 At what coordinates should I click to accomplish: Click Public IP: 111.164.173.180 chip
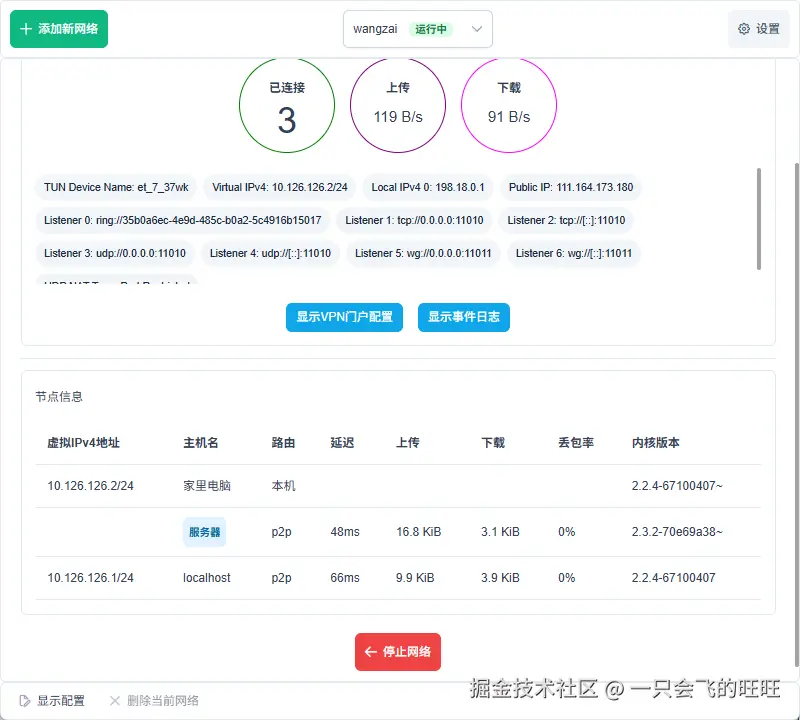point(571,187)
